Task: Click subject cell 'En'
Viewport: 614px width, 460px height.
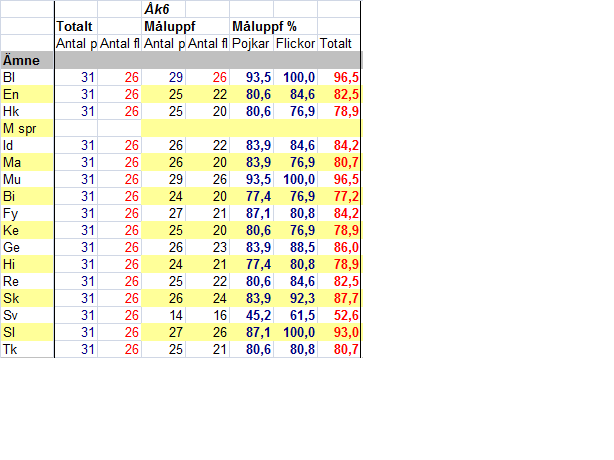Action: pyautogui.click(x=27, y=94)
